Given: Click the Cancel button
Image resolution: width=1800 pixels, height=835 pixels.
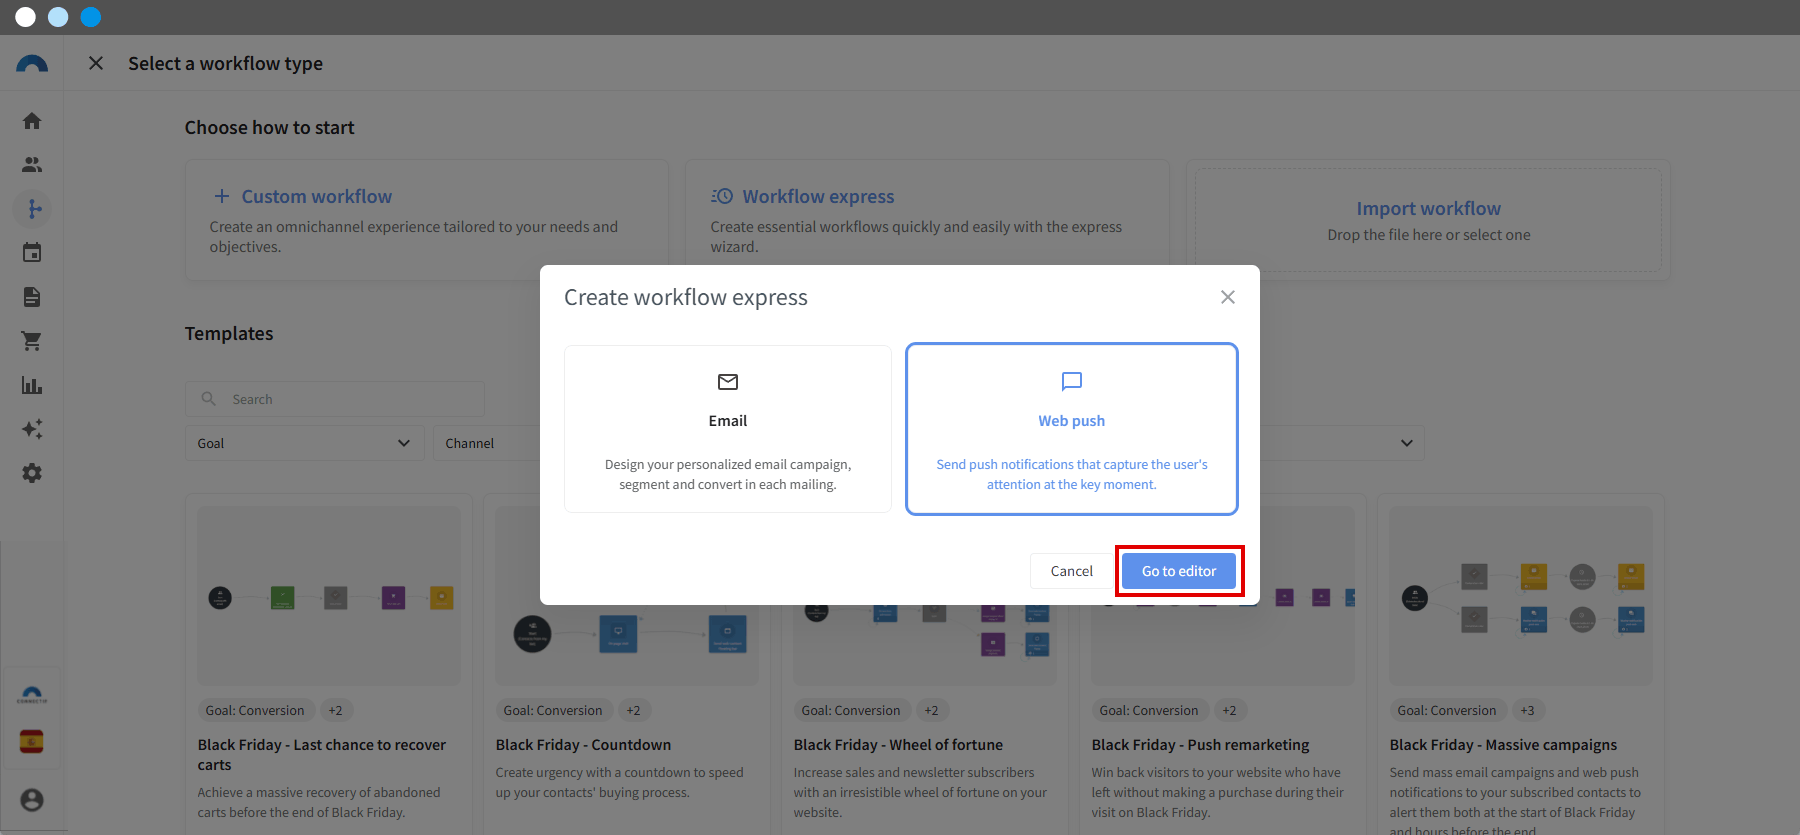Looking at the screenshot, I should click(1072, 571).
